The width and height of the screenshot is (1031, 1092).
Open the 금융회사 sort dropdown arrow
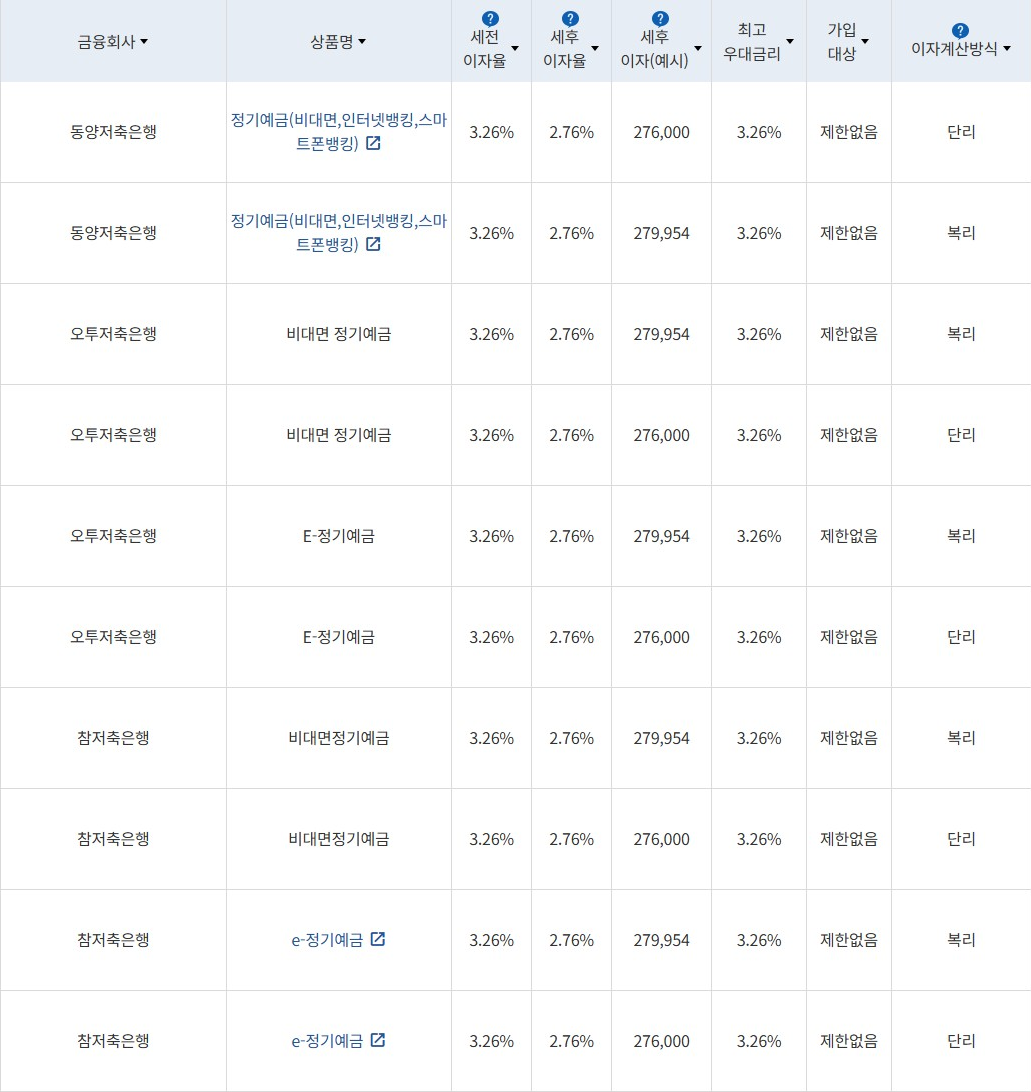(144, 42)
